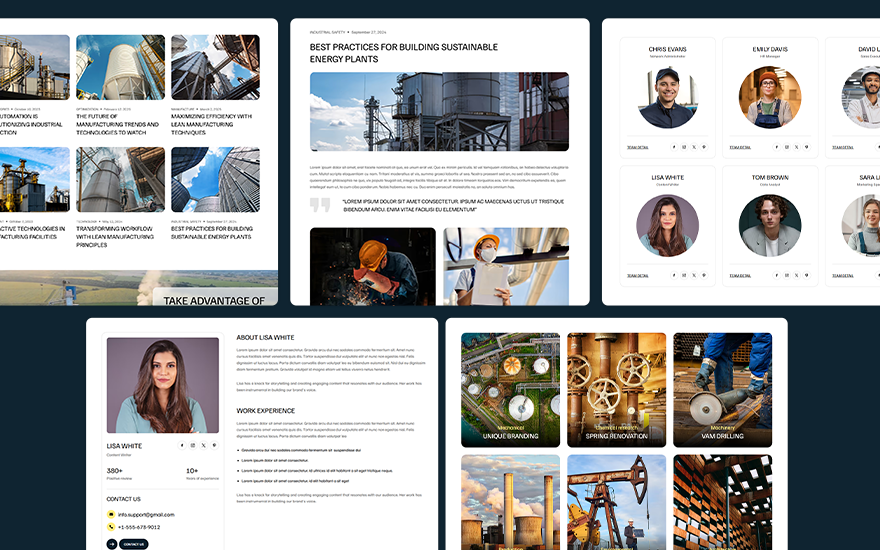Click Chris Evans' round portrait photo
Screen dimensions: 880x550
pos(667,98)
